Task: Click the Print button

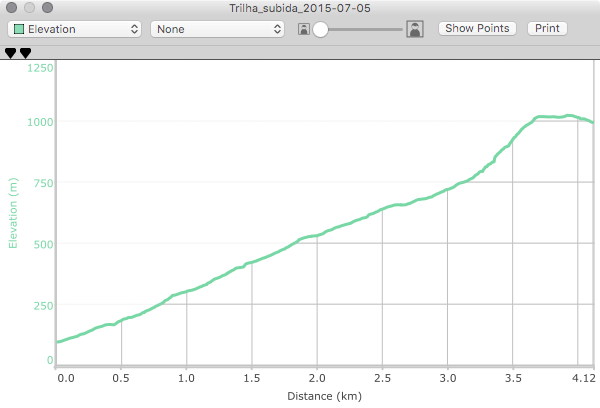Action: point(547,28)
